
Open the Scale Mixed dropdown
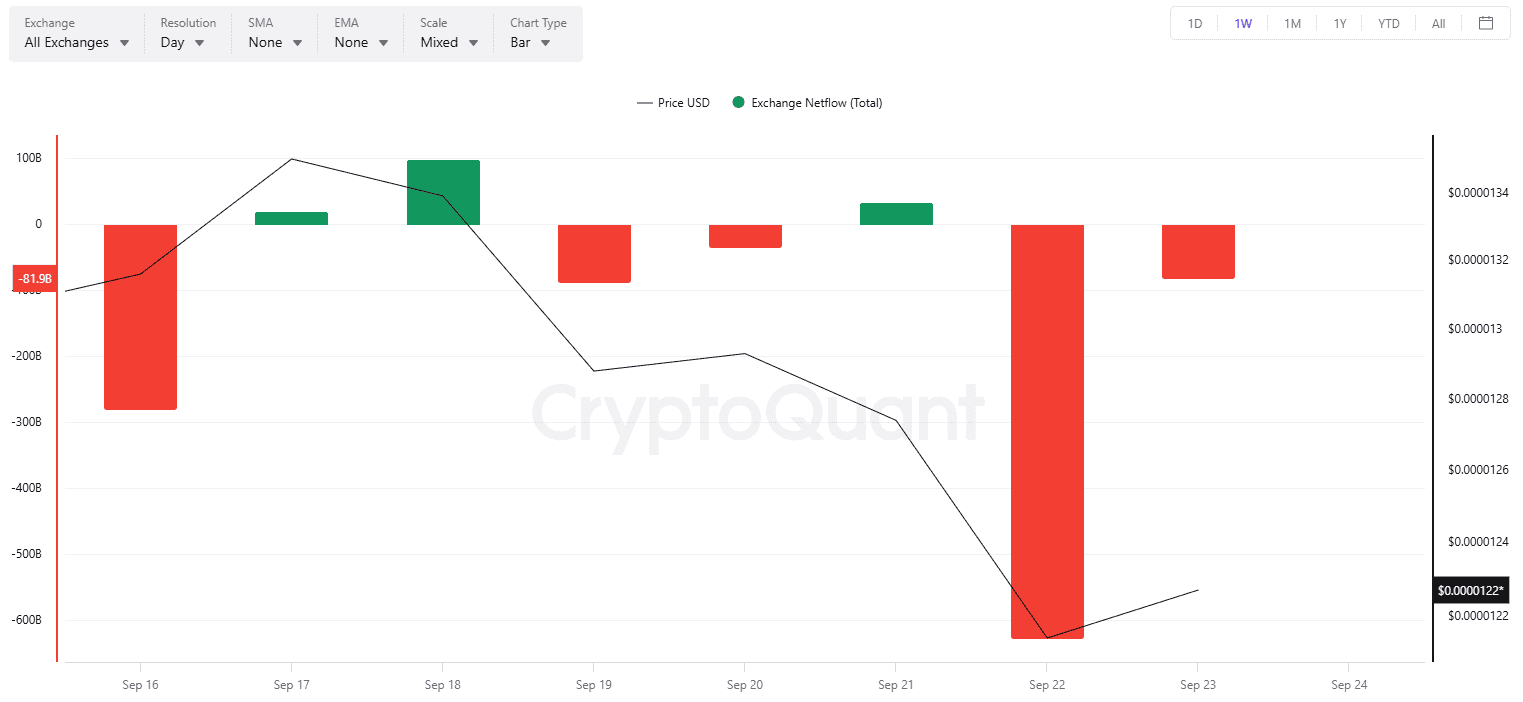(x=449, y=43)
